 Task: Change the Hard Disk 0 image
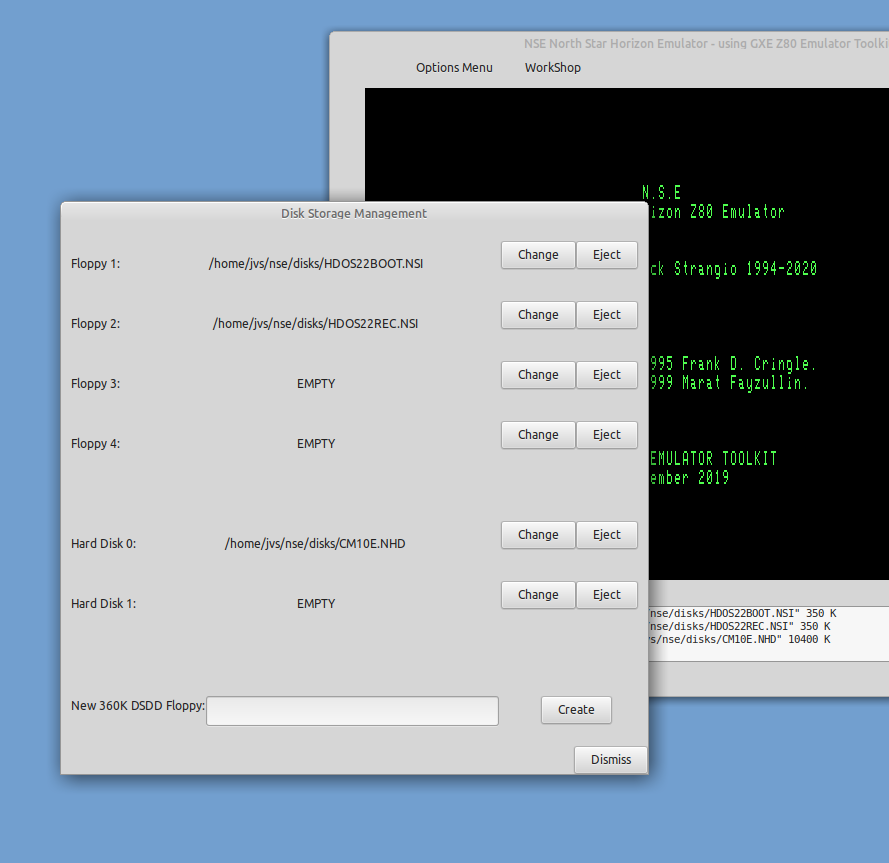point(538,535)
